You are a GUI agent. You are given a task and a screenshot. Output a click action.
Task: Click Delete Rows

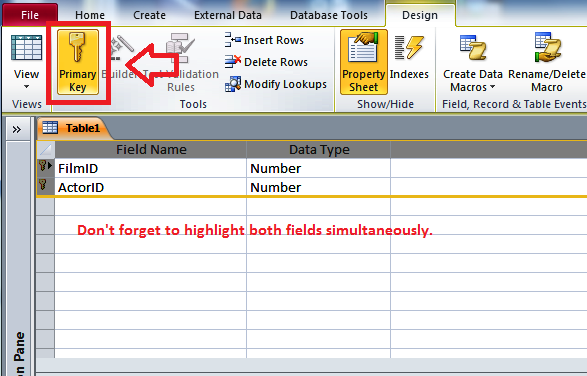pyautogui.click(x=266, y=62)
